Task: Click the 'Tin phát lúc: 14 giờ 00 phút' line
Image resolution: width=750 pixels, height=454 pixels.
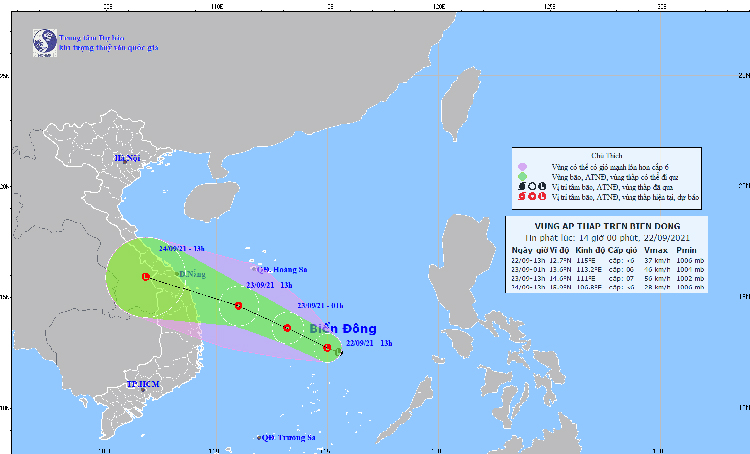Action: [x=607, y=238]
